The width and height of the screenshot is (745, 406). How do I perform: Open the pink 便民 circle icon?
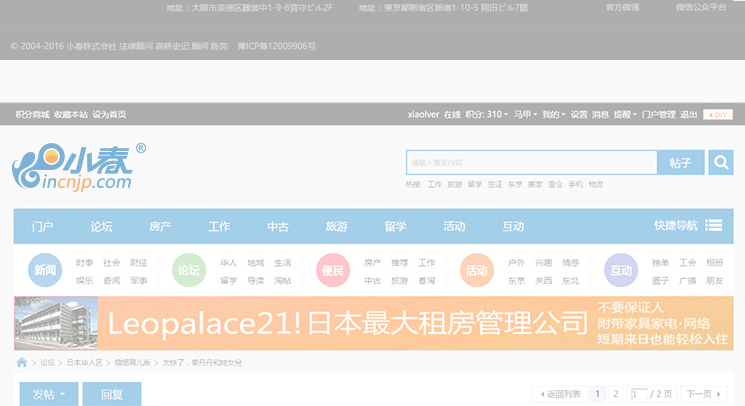pos(333,270)
